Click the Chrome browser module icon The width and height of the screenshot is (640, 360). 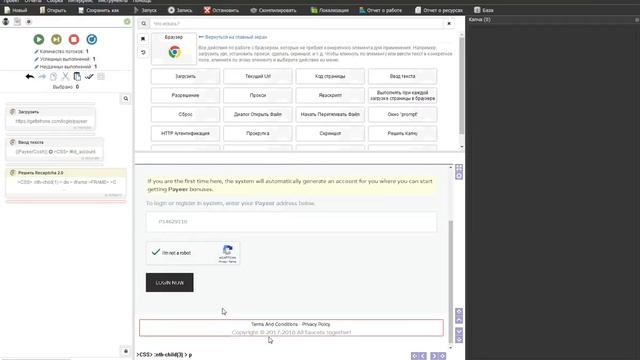click(174, 52)
